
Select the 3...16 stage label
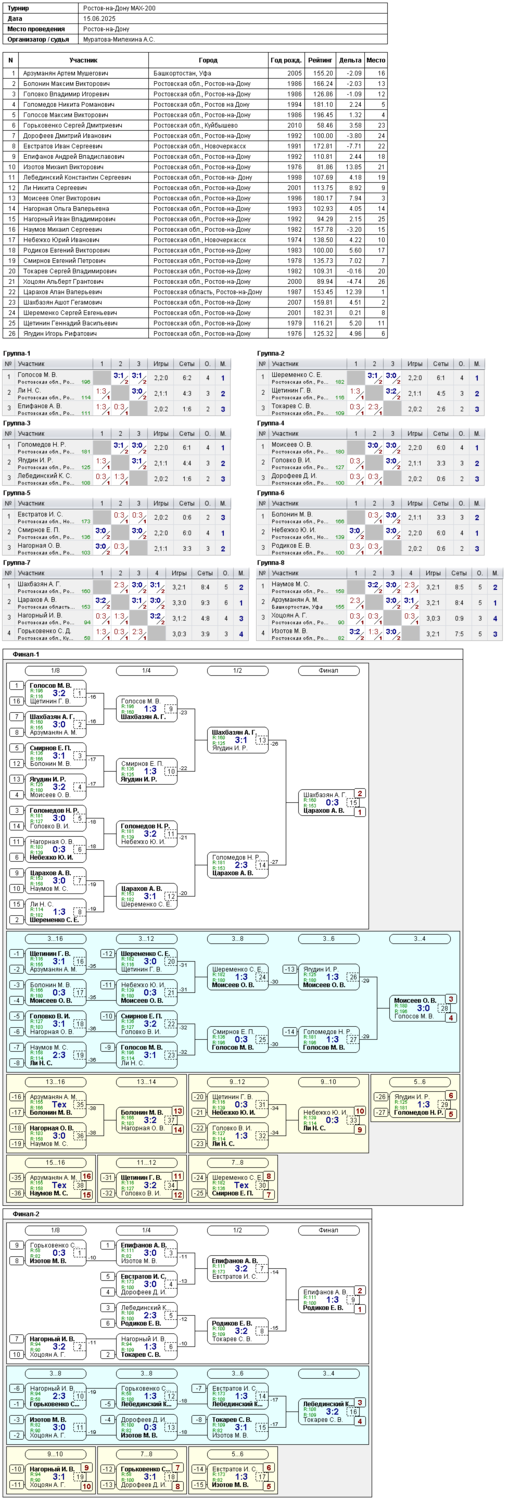click(x=57, y=939)
